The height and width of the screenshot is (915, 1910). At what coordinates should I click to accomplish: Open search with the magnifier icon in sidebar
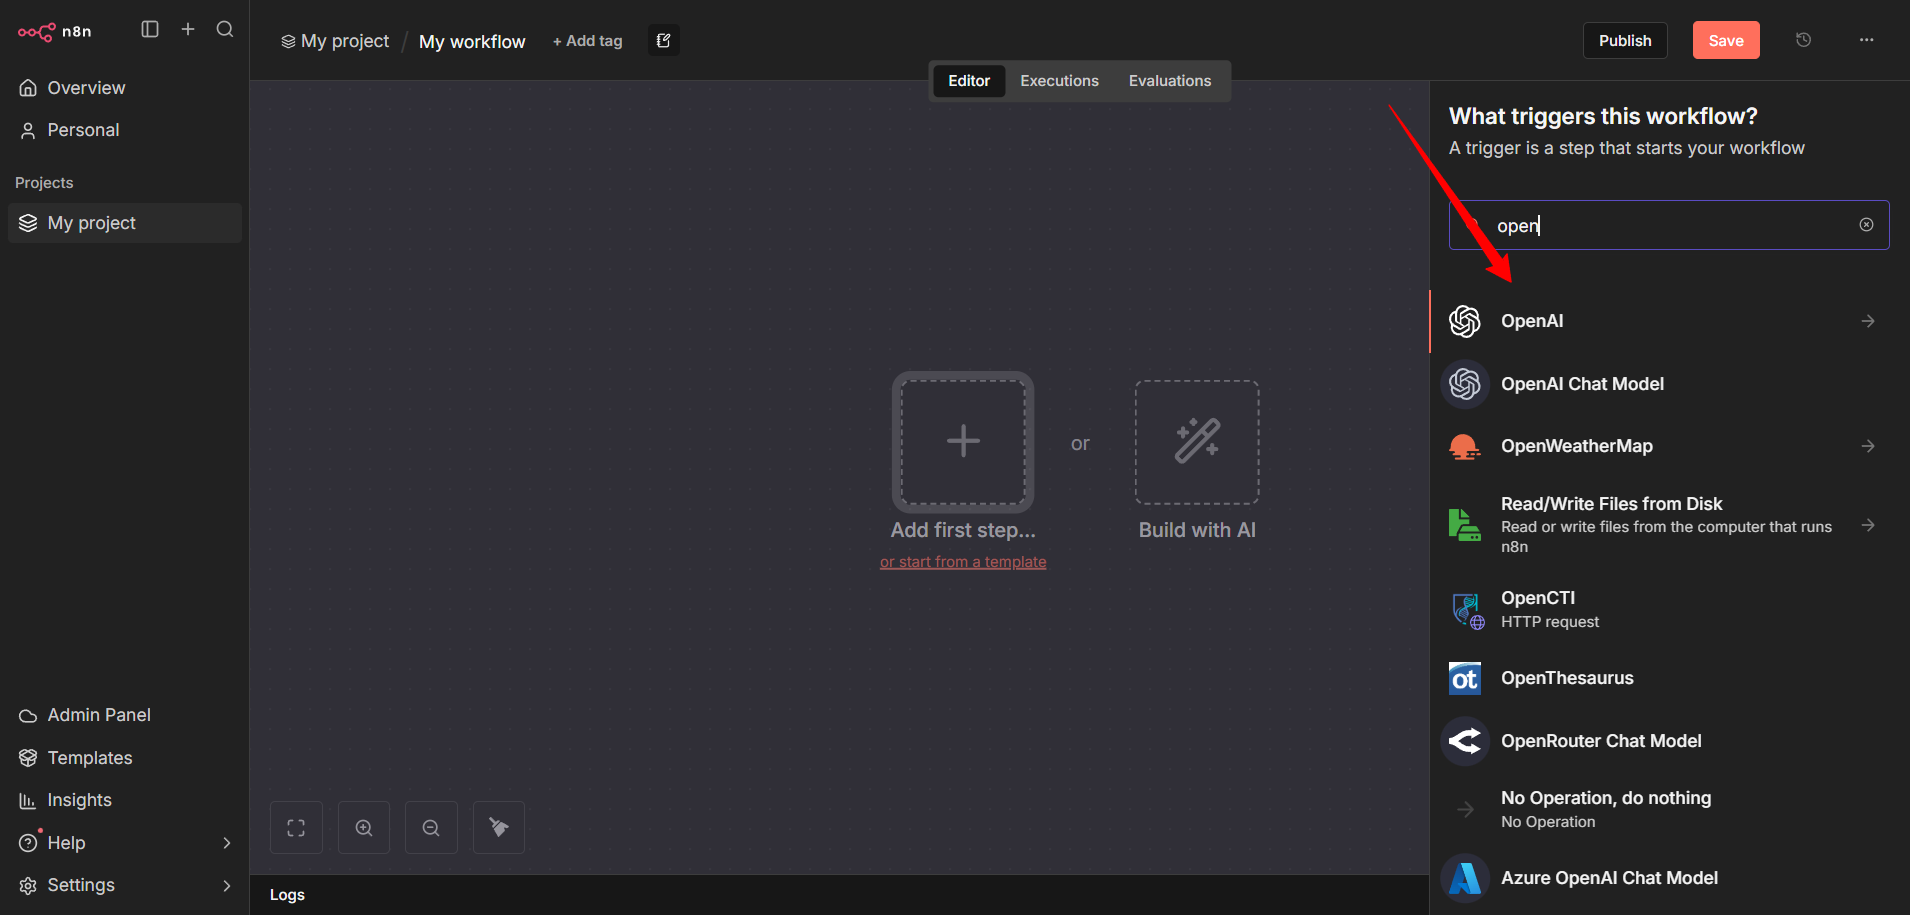pyautogui.click(x=225, y=29)
